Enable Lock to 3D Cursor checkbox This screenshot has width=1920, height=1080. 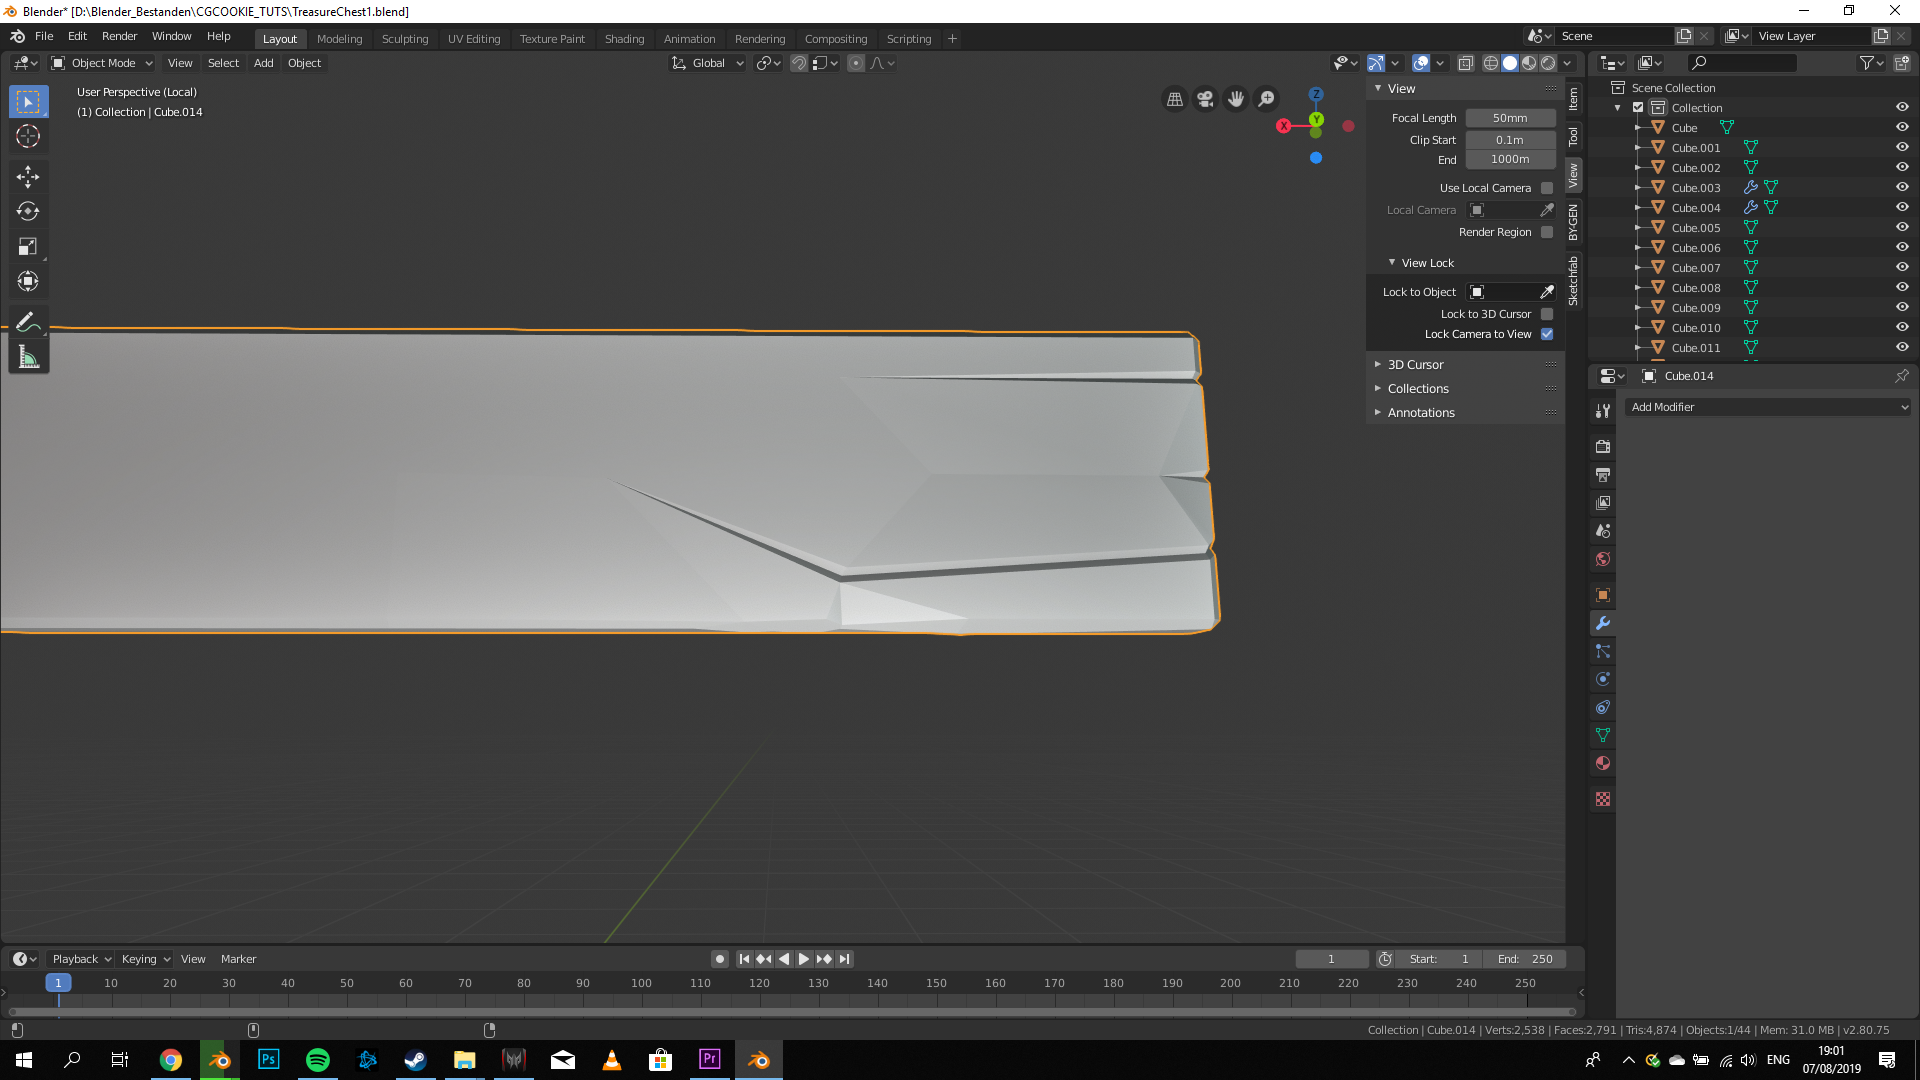coord(1547,314)
